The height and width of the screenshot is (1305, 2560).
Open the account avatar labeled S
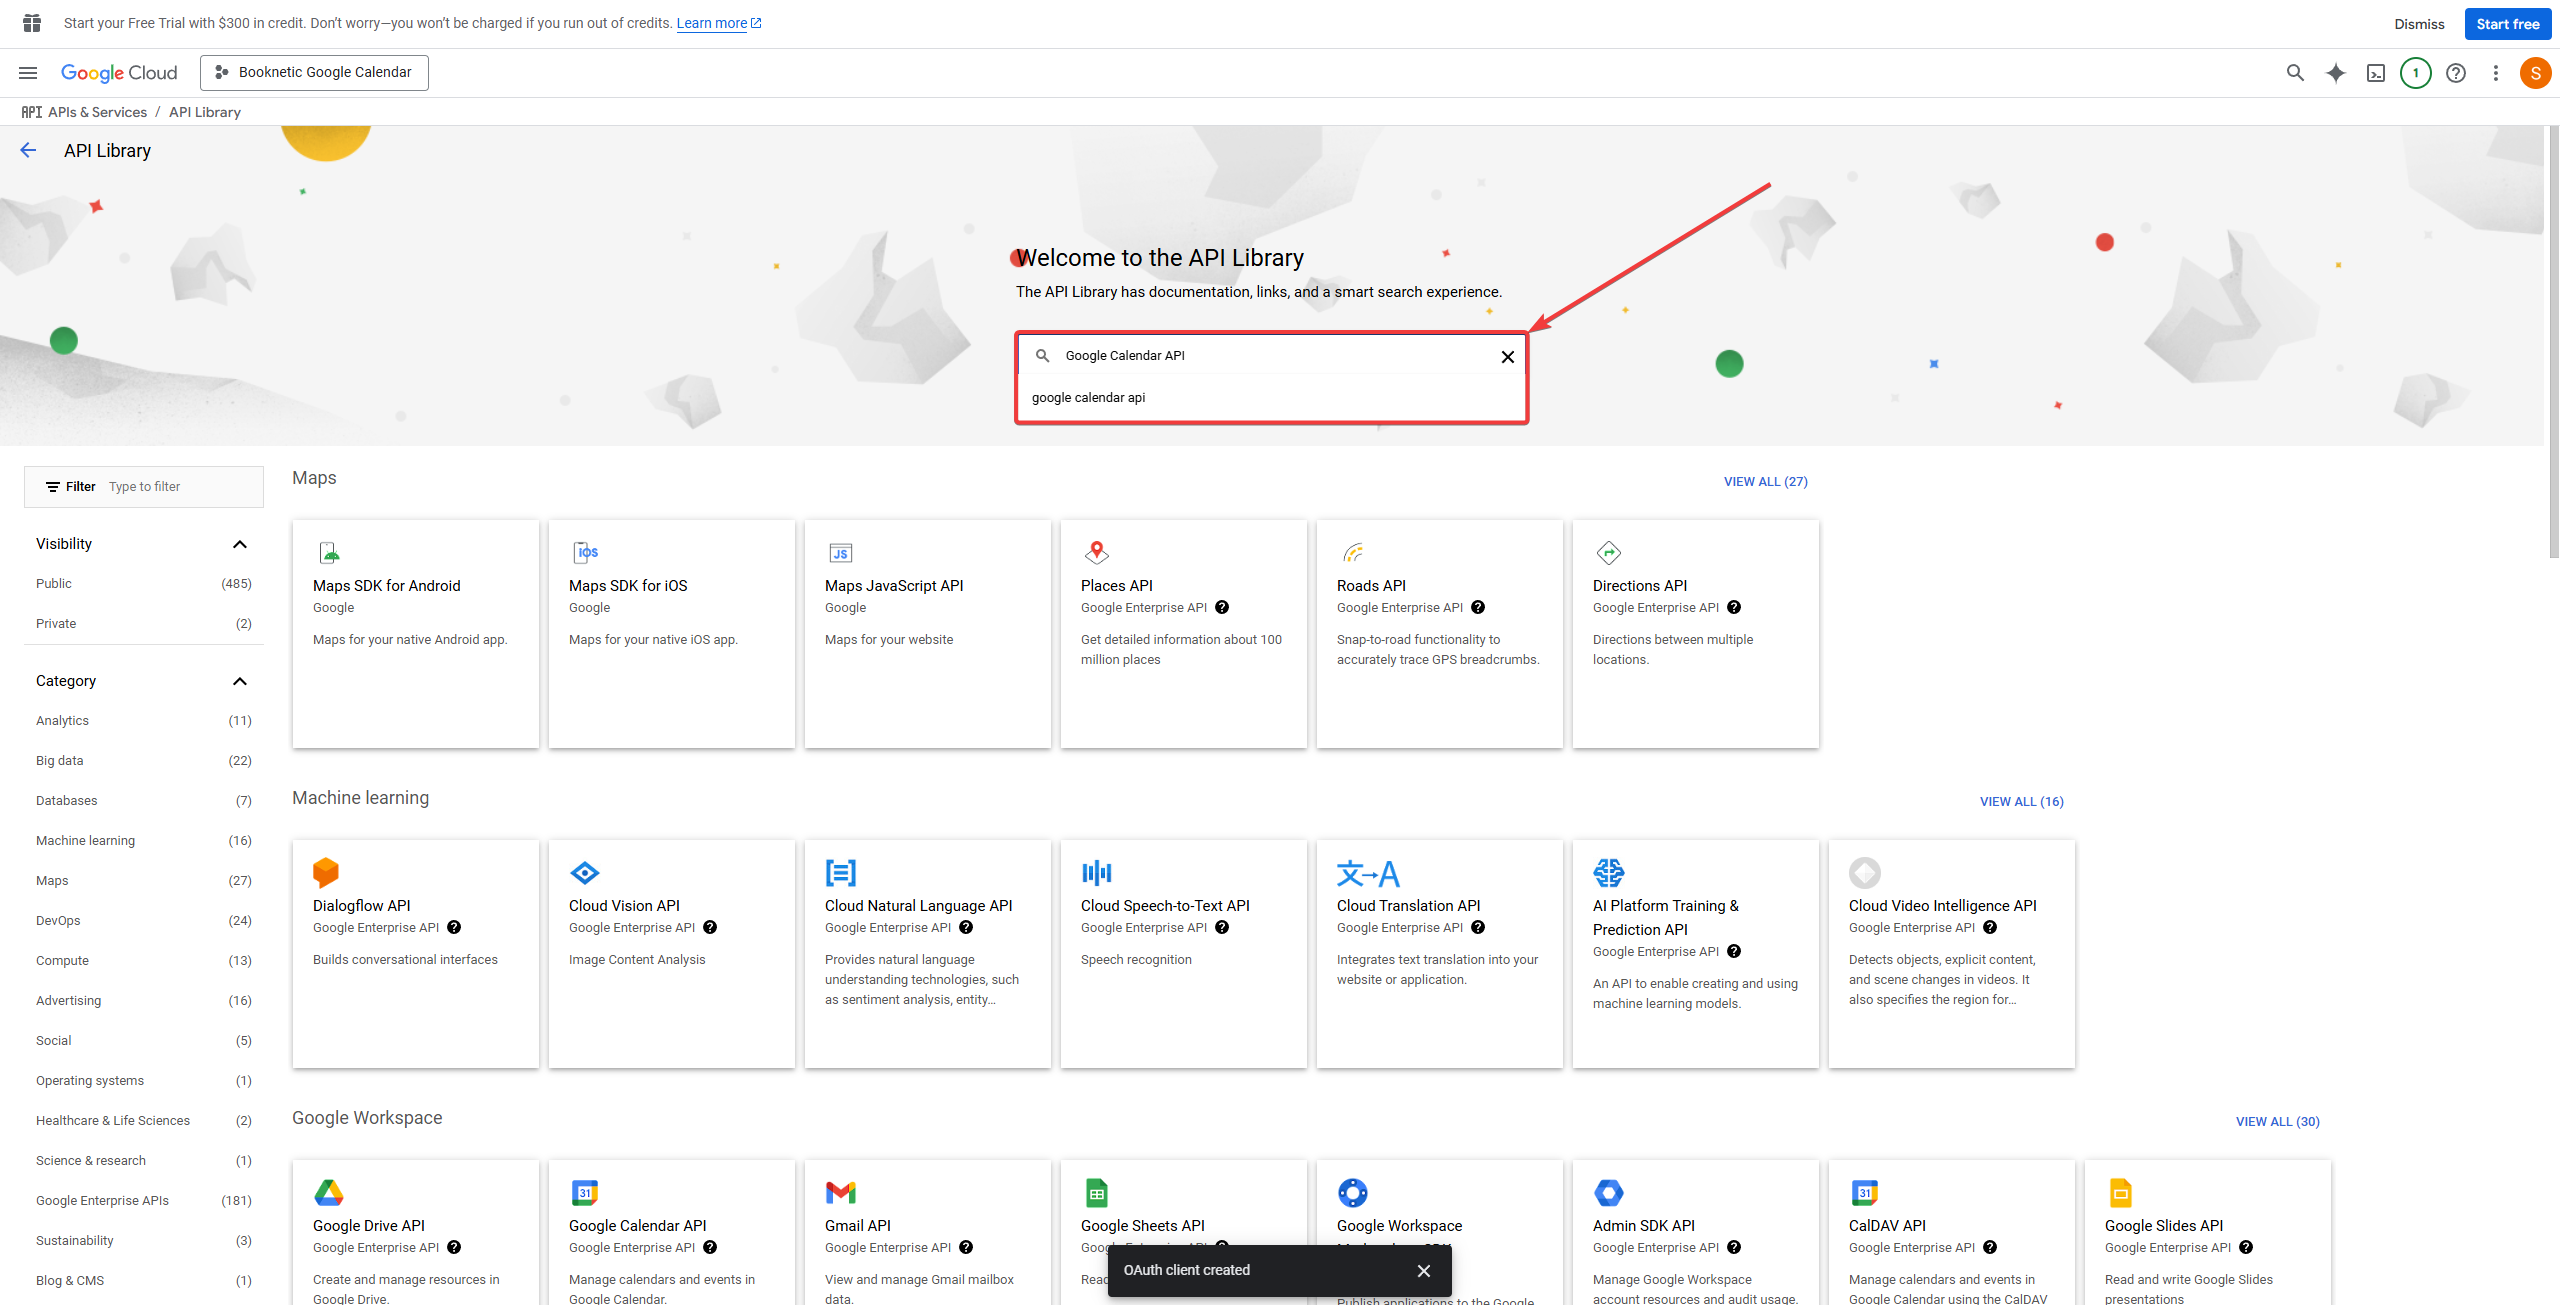point(2535,73)
